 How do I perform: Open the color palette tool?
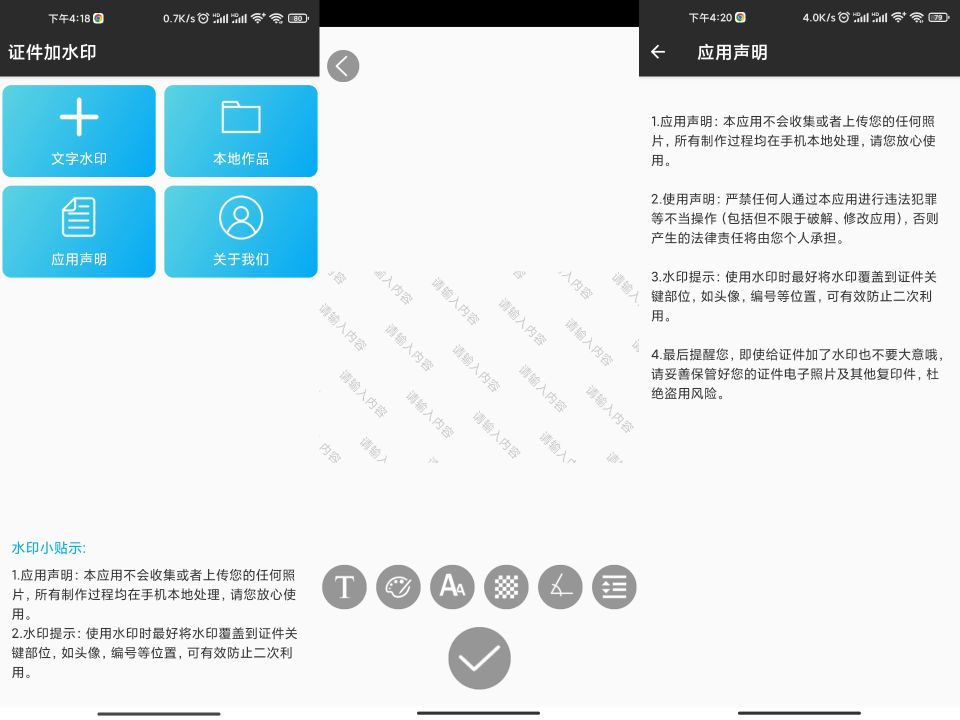click(x=398, y=587)
